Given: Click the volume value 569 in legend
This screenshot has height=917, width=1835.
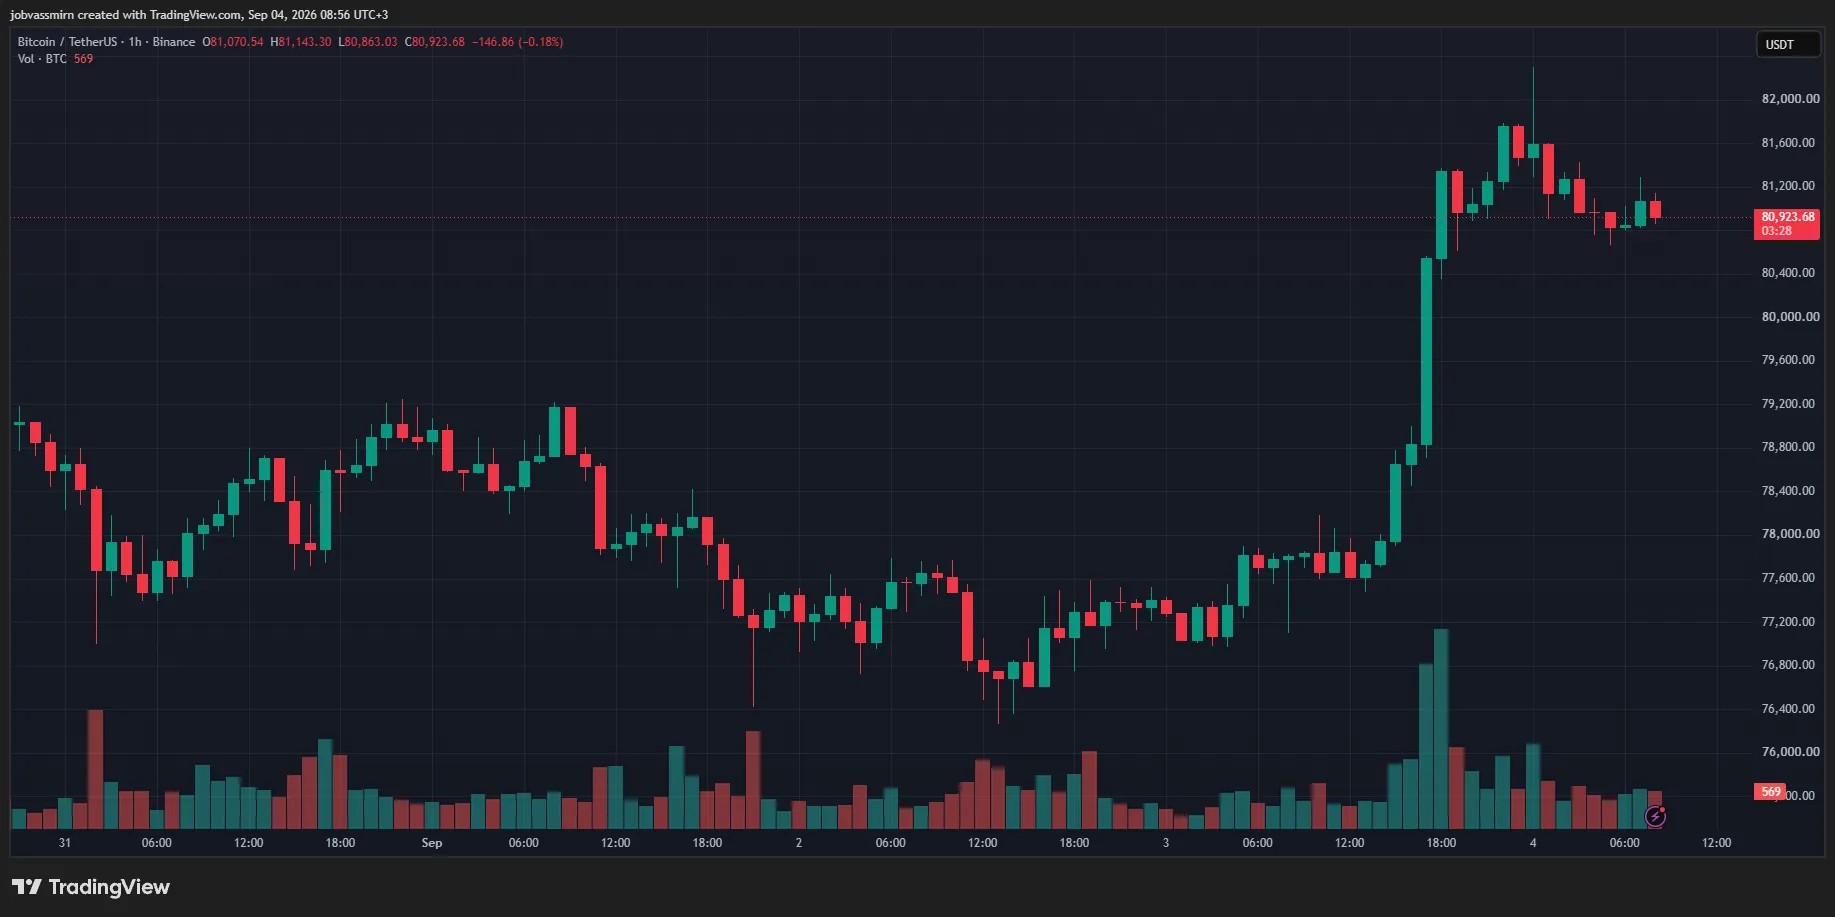Looking at the screenshot, I should pos(83,59).
